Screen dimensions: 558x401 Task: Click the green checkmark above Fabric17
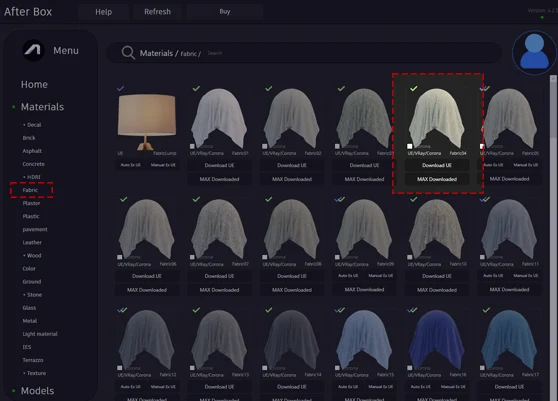pos(486,310)
